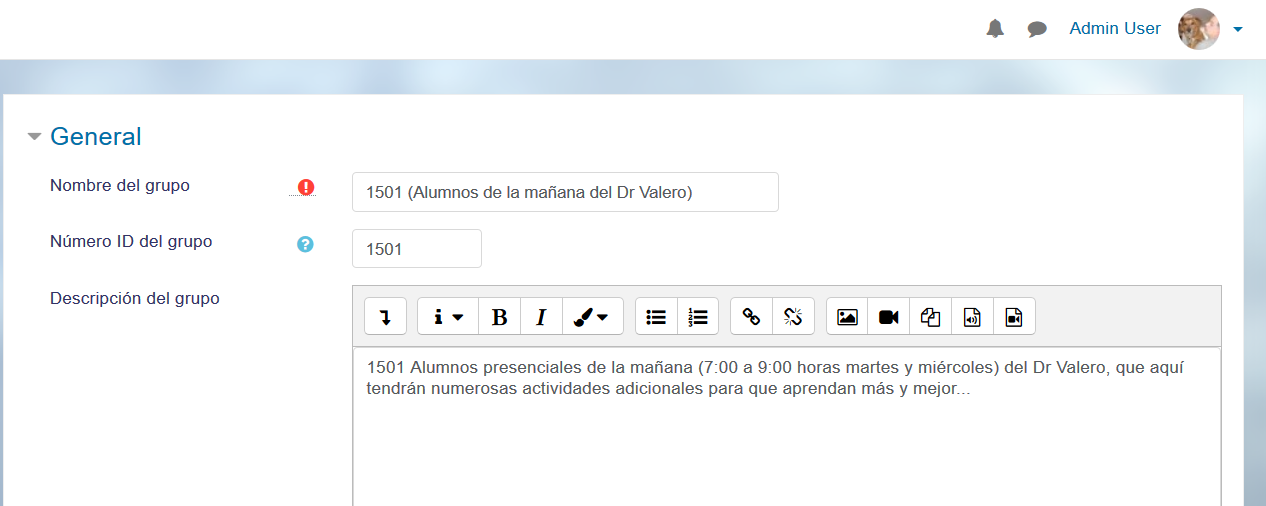Open help for Número ID del grupo
The height and width of the screenshot is (506, 1266).
tap(306, 243)
